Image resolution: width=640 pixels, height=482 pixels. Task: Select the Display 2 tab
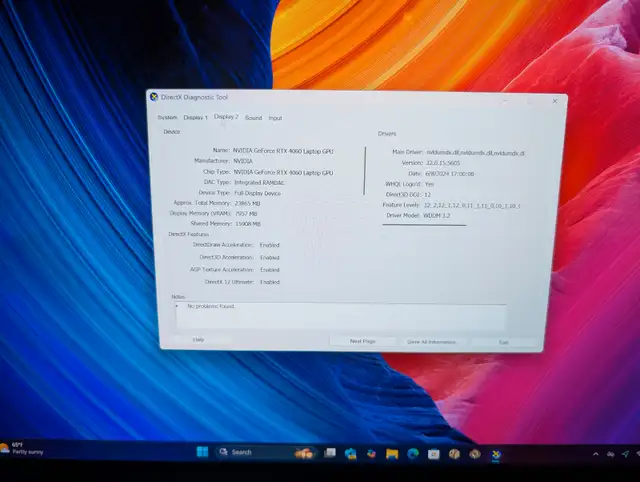point(226,117)
